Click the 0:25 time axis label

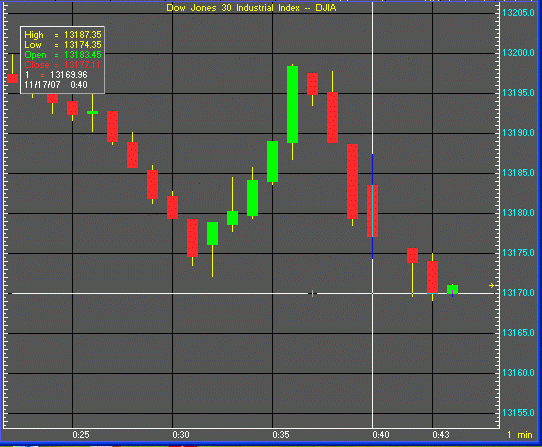tap(81, 435)
